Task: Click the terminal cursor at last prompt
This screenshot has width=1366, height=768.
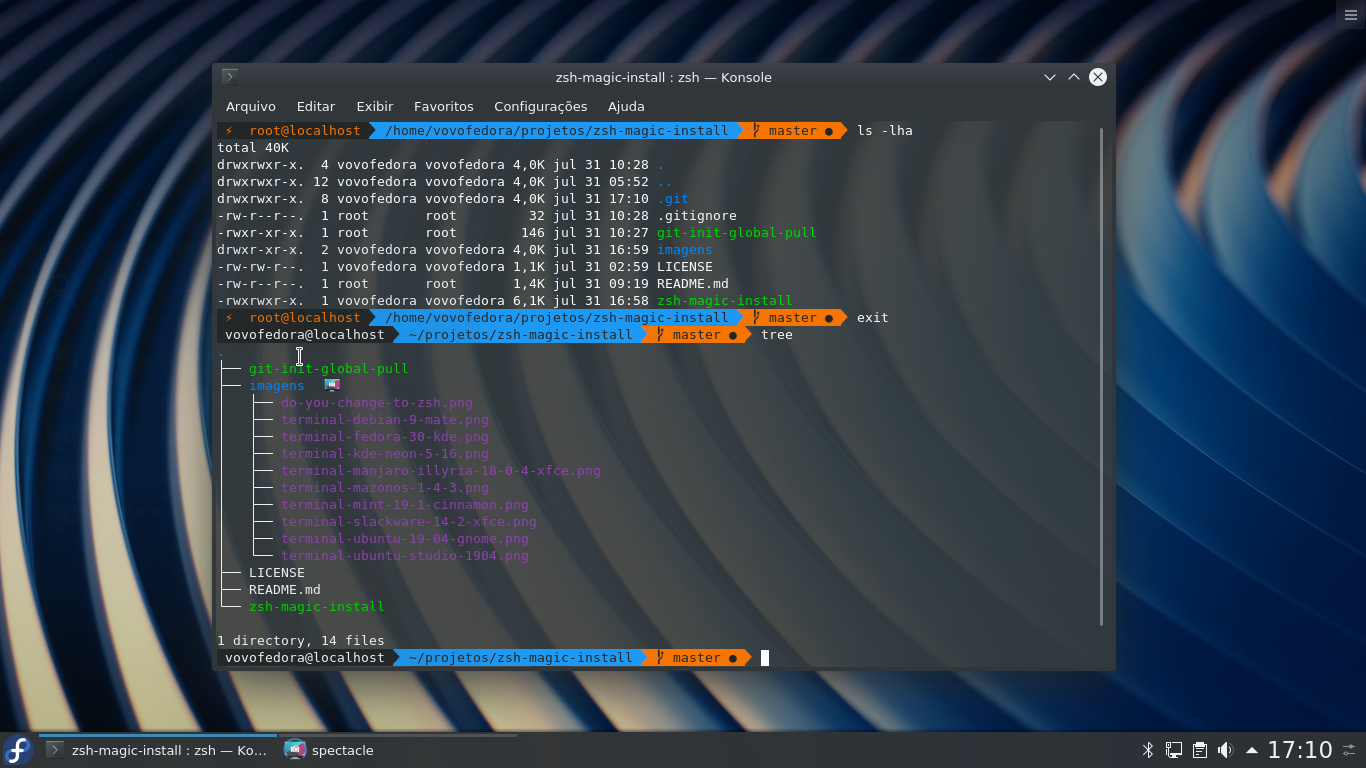Action: pyautogui.click(x=765, y=657)
